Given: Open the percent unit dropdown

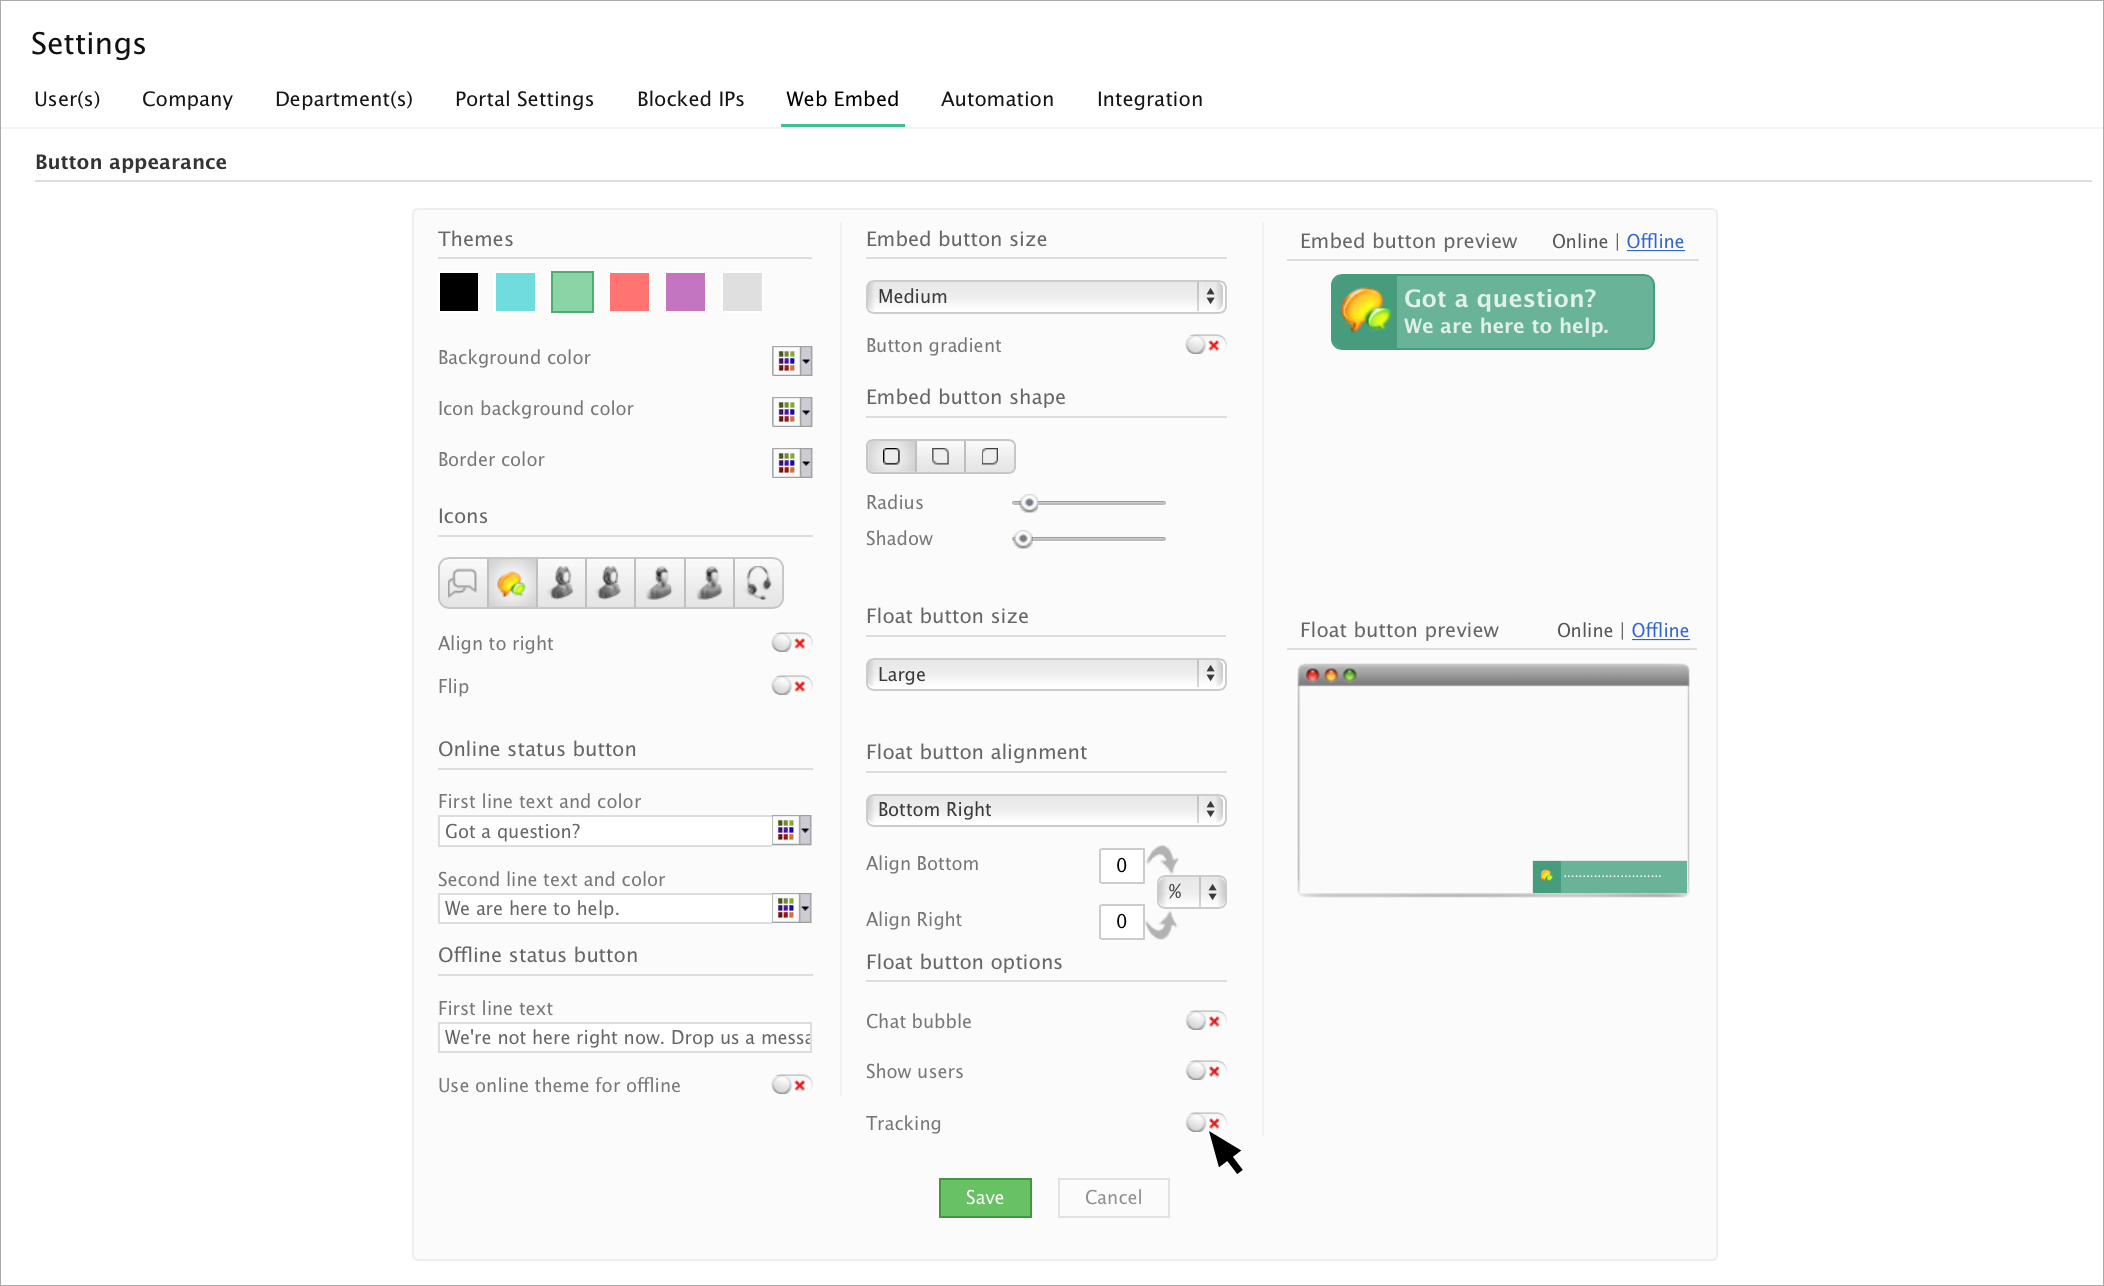Looking at the screenshot, I should coord(1191,892).
